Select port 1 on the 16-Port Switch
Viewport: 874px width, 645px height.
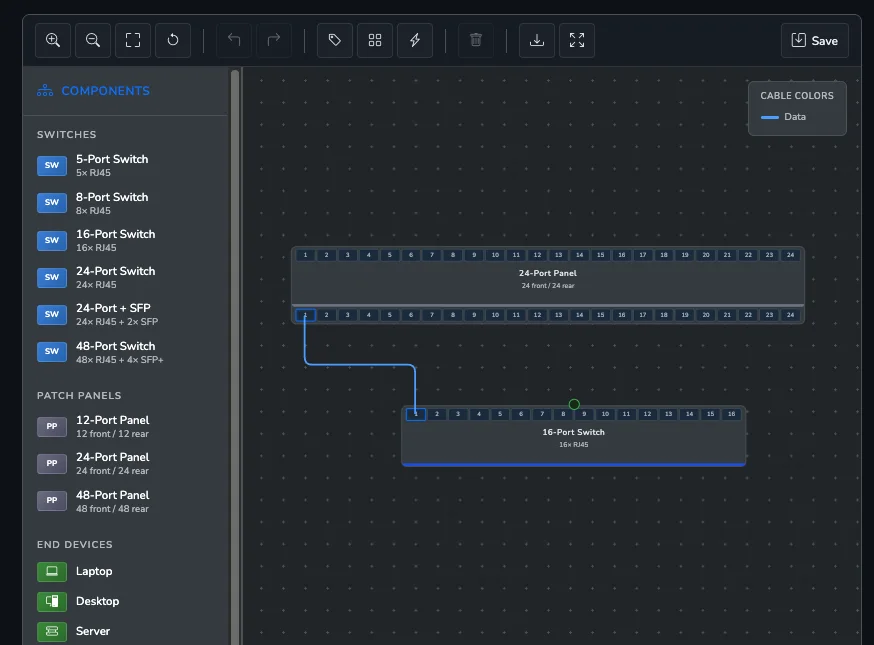point(416,414)
